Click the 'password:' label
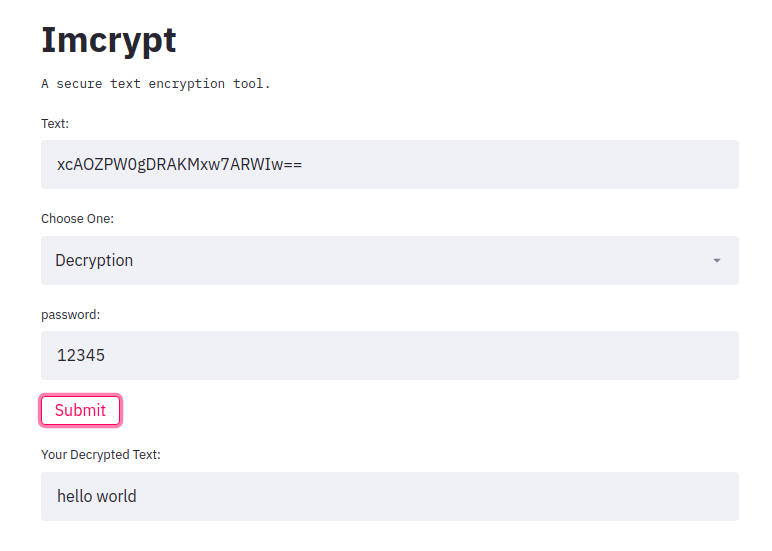Image resolution: width=772 pixels, height=551 pixels. (71, 314)
